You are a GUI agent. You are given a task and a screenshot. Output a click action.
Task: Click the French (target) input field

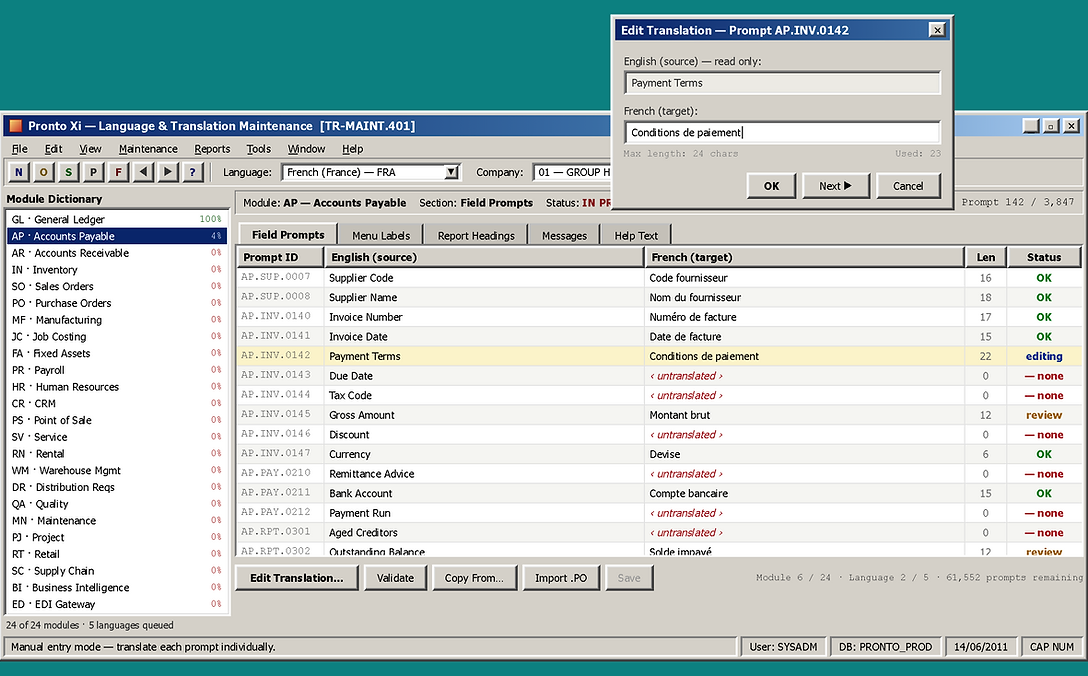point(782,132)
